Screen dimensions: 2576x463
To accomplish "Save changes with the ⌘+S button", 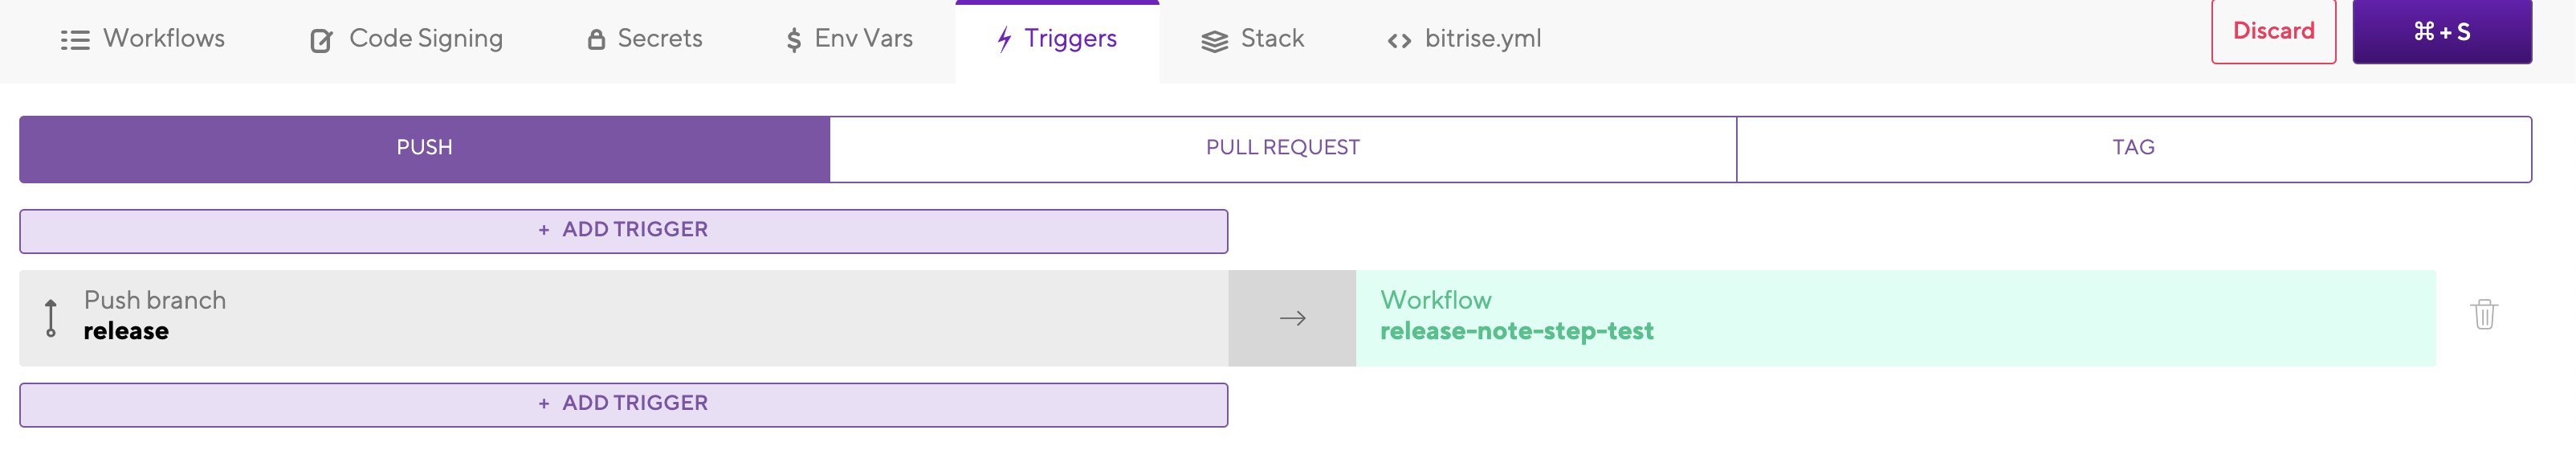I will [x=2440, y=32].
